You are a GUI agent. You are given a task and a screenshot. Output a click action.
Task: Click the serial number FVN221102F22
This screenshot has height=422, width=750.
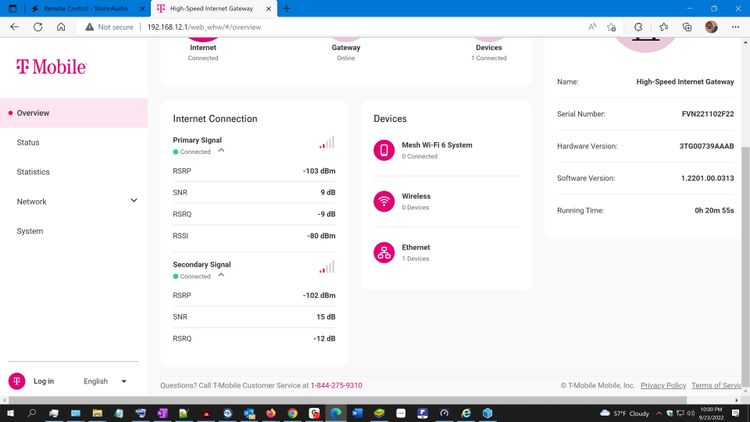pyautogui.click(x=707, y=114)
